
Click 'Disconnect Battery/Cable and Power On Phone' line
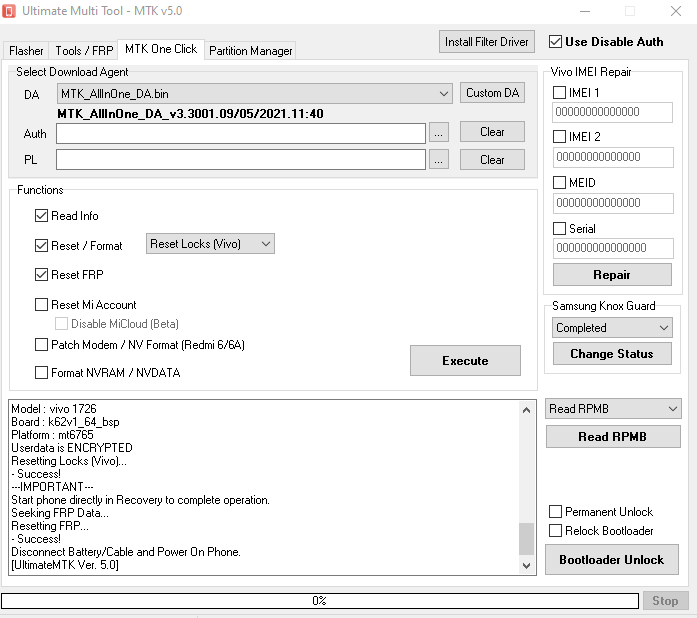click(x=126, y=552)
